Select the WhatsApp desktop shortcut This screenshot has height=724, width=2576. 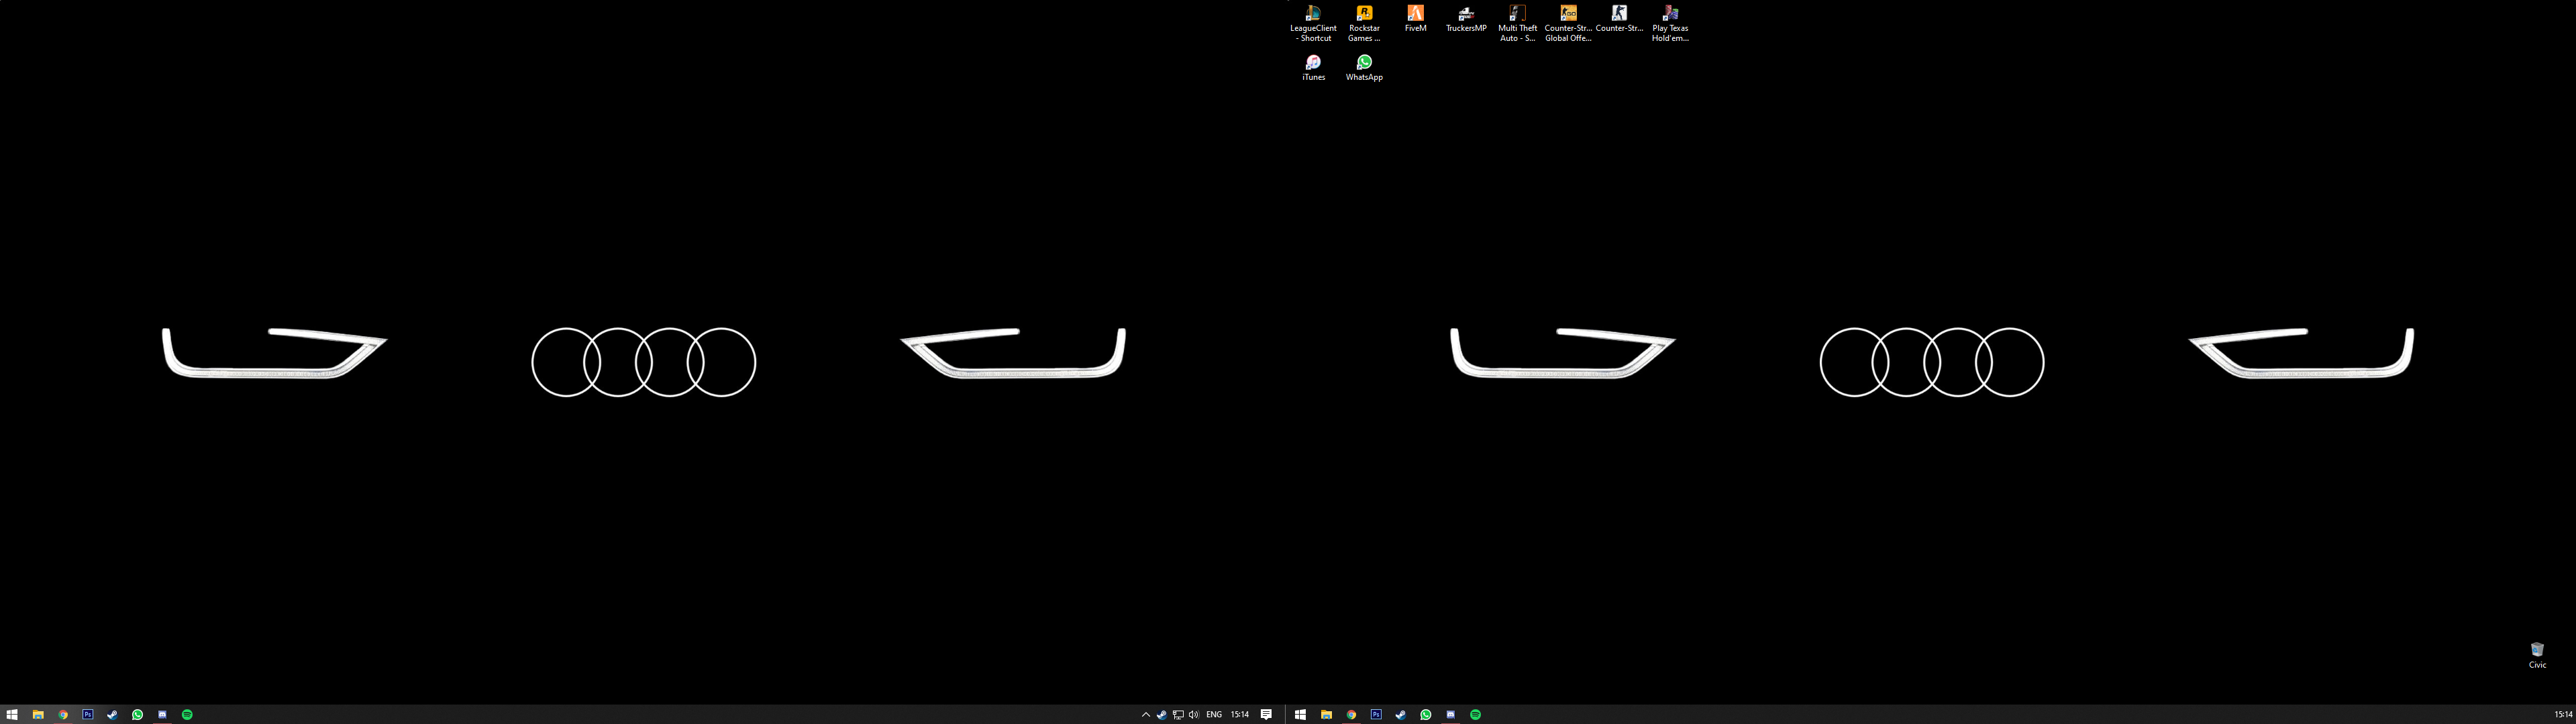point(1364,68)
